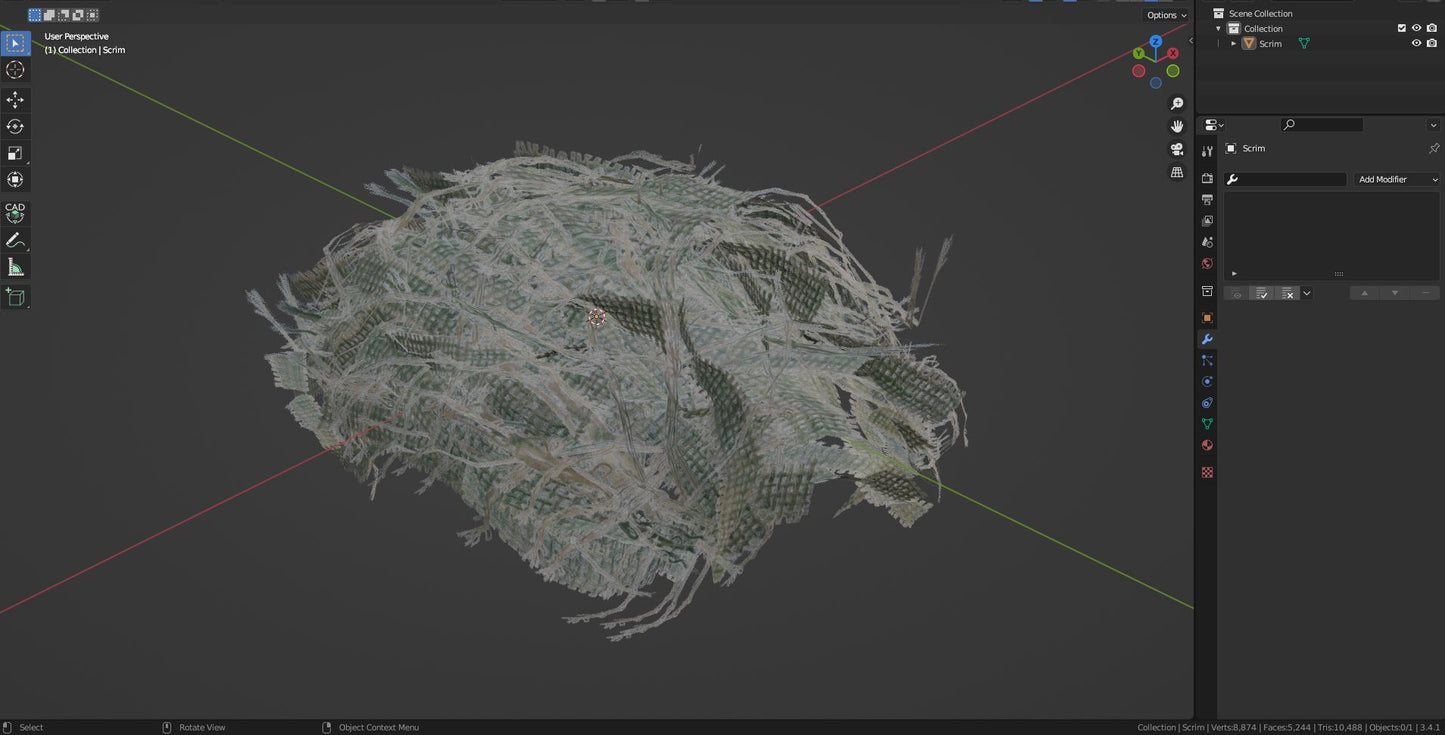The image size is (1445, 735).
Task: Click the CAD transform tool
Action: pyautogui.click(x=15, y=213)
